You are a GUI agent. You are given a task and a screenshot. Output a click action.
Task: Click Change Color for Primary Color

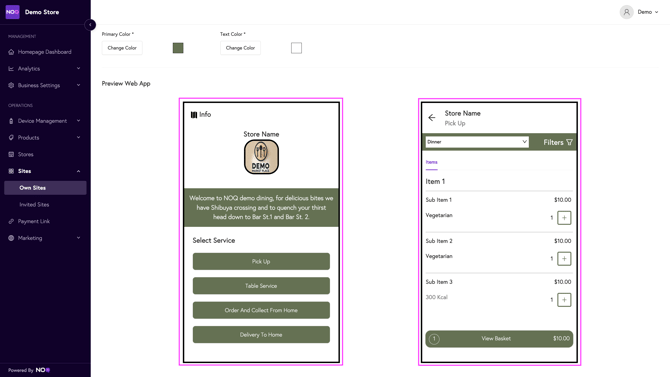(x=122, y=48)
